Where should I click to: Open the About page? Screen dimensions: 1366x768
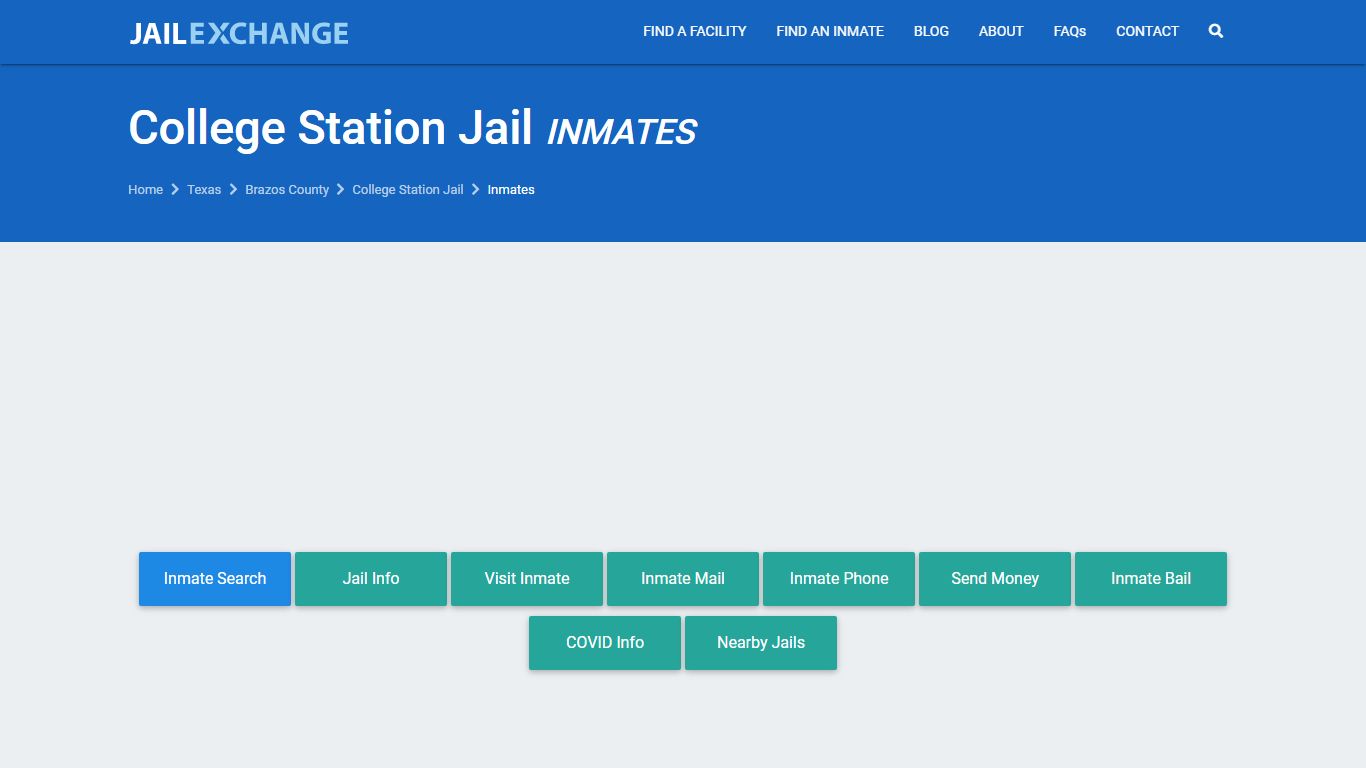pyautogui.click(x=1001, y=31)
